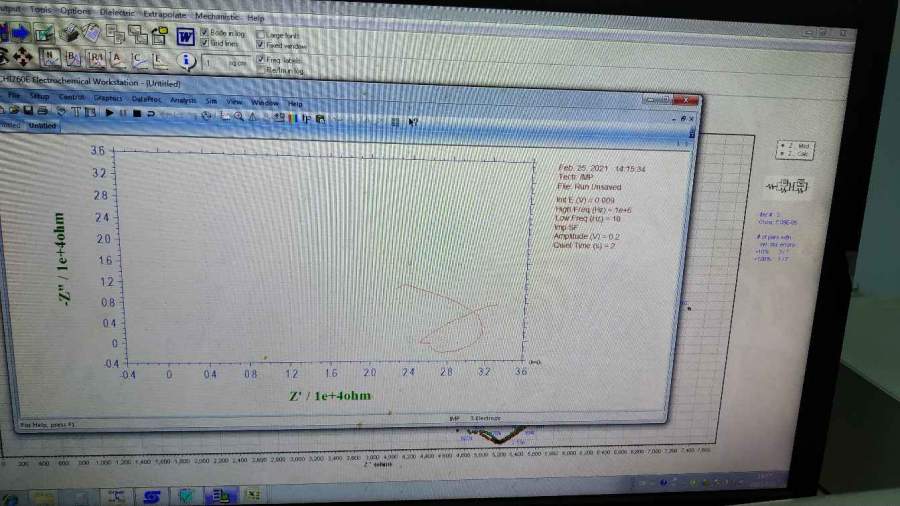Open the blue S application on taskbar
The height and width of the screenshot is (506, 900).
pyautogui.click(x=152, y=497)
